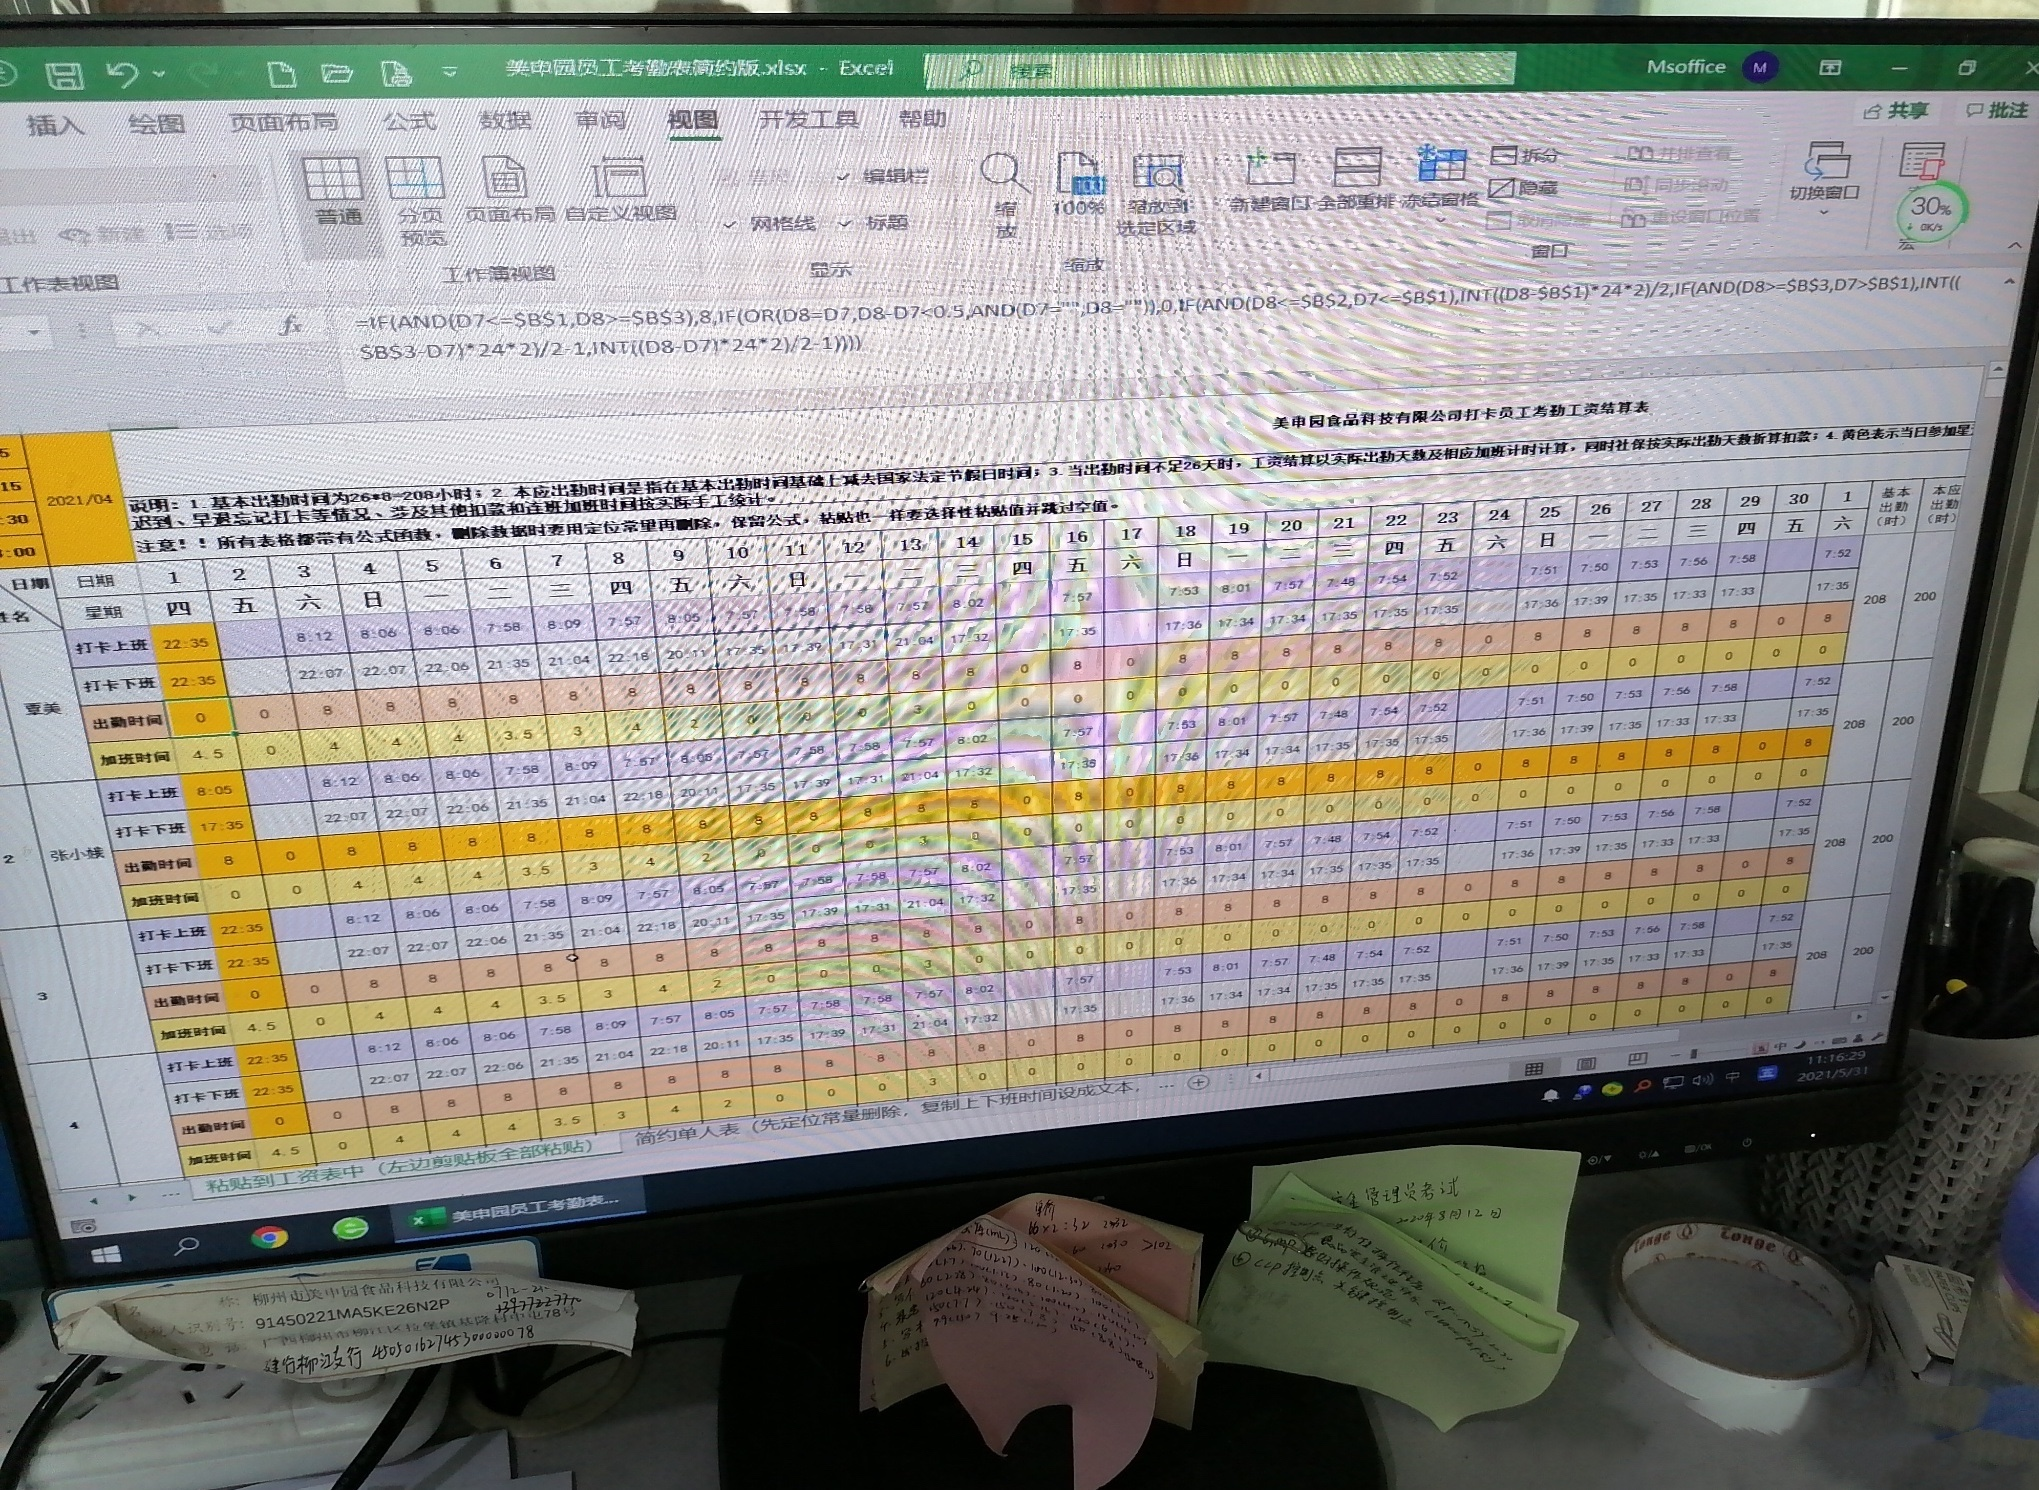Image resolution: width=2039 pixels, height=1490 pixels.
Task: Click the Search box in title bar
Action: [1219, 70]
